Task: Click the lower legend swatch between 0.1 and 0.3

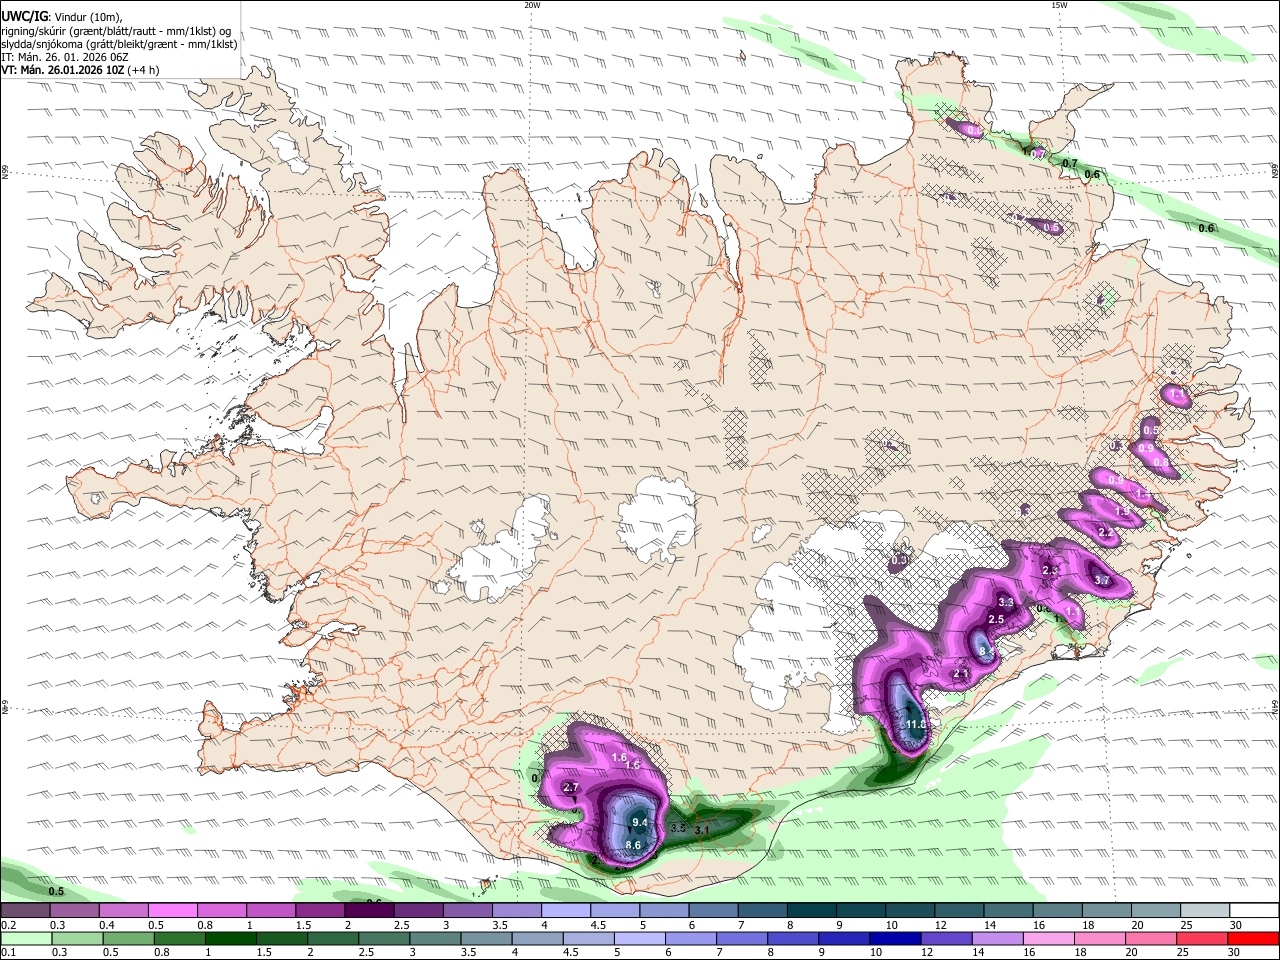Action: tap(25, 939)
